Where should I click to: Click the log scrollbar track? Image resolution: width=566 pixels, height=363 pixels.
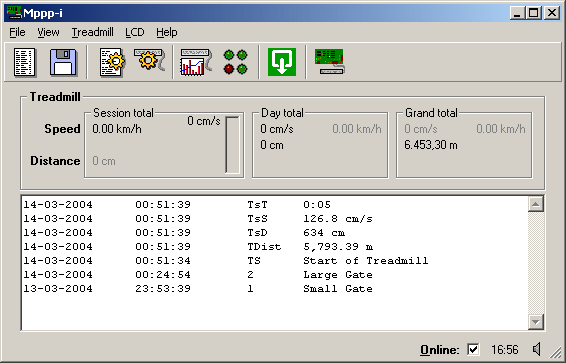(x=536, y=263)
